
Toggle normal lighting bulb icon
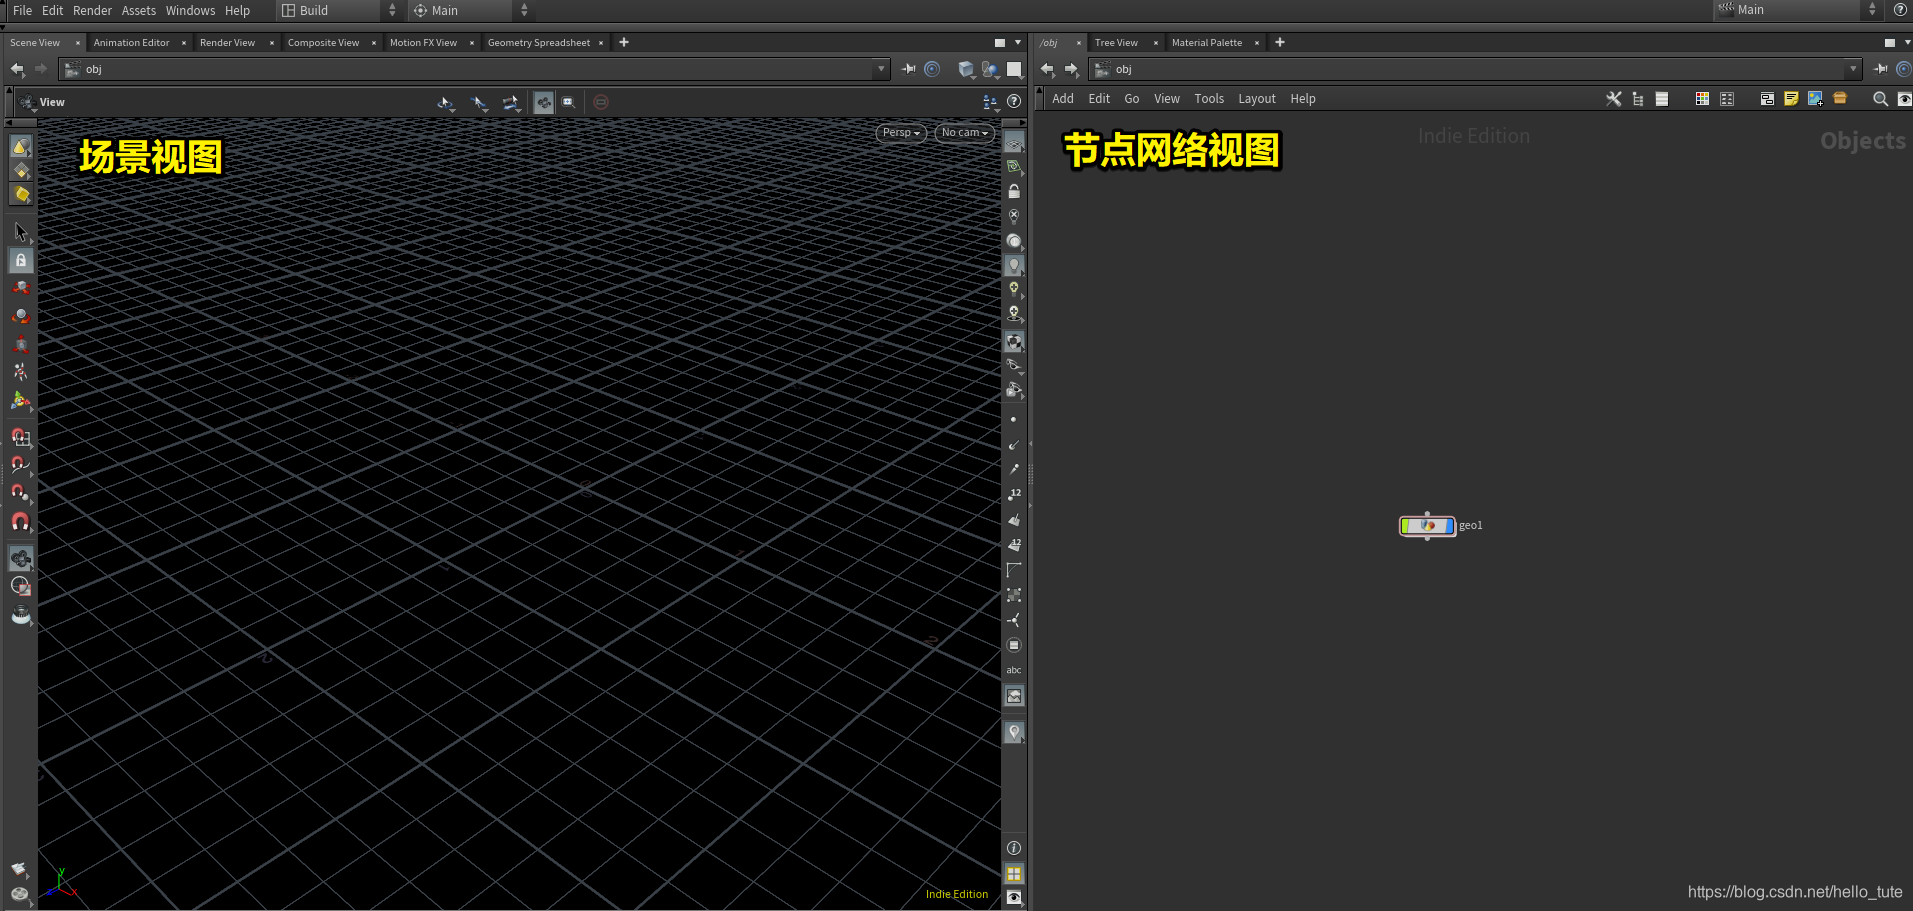coord(1014,266)
